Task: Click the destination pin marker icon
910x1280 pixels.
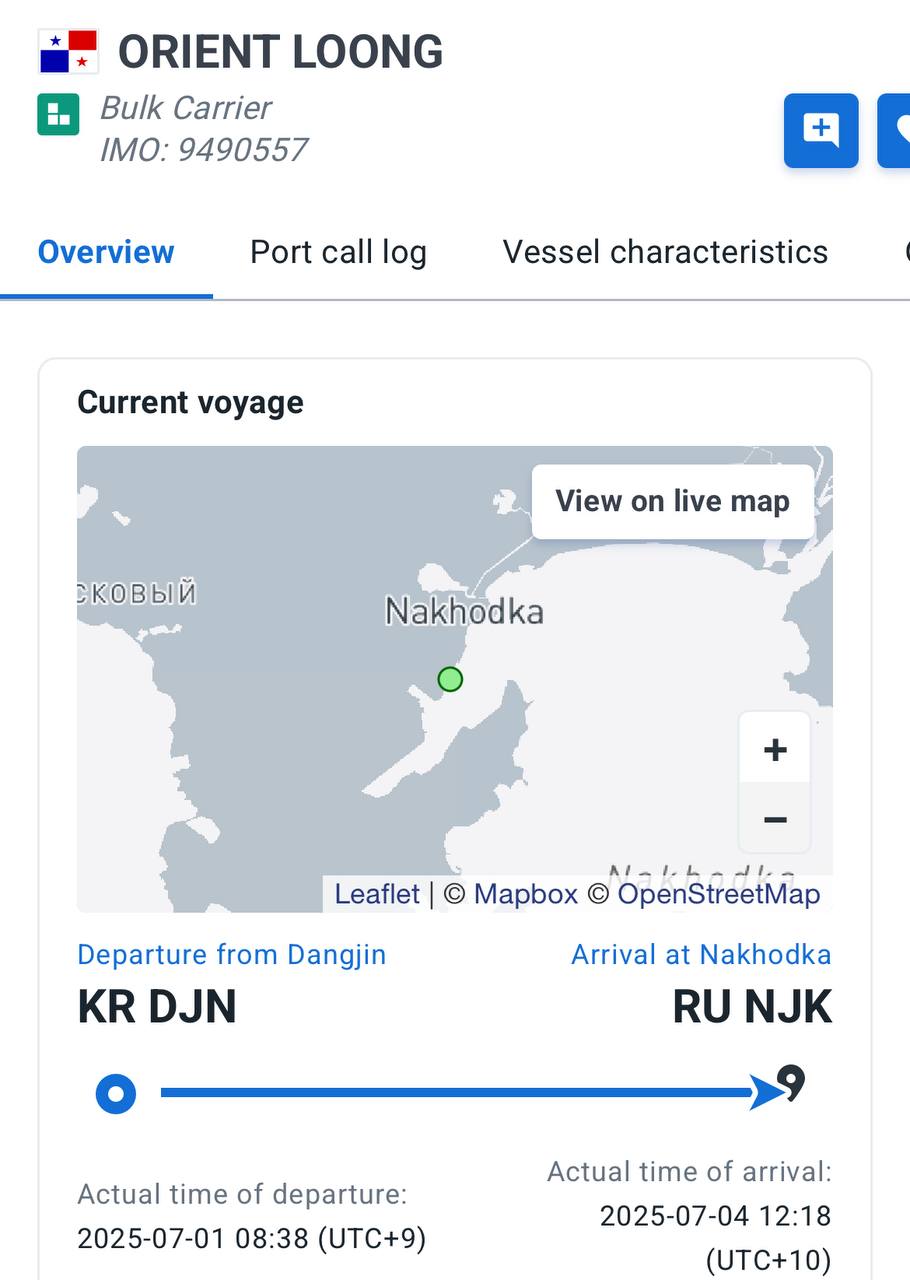Action: tap(791, 1084)
